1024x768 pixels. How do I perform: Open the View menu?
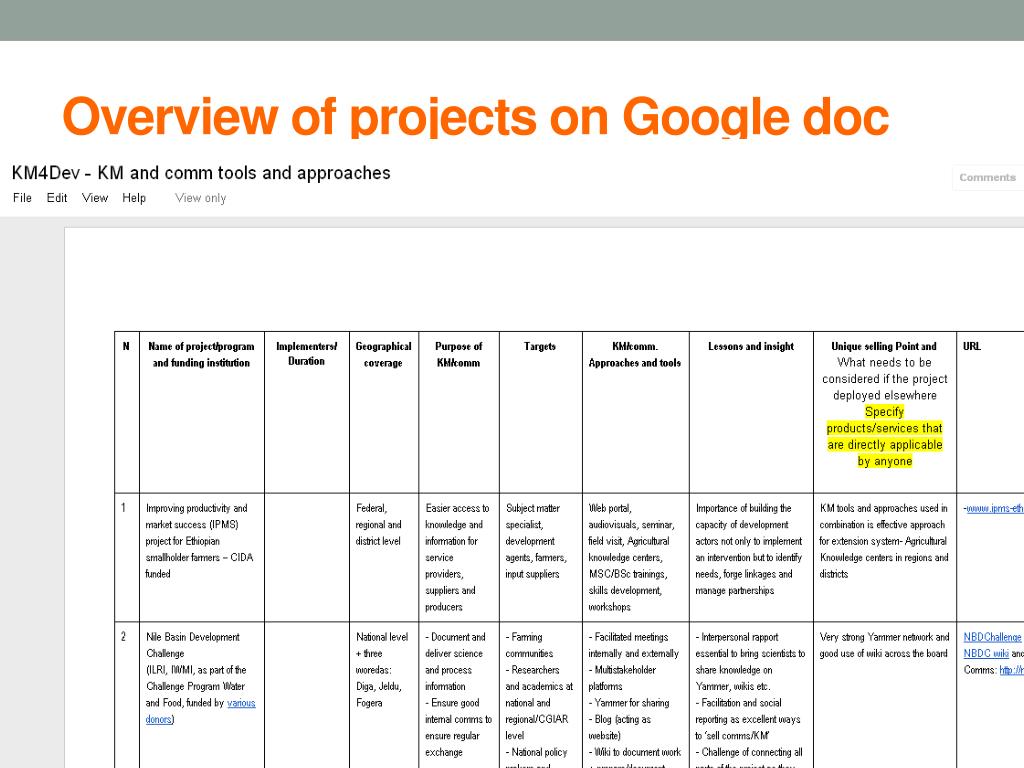(95, 198)
